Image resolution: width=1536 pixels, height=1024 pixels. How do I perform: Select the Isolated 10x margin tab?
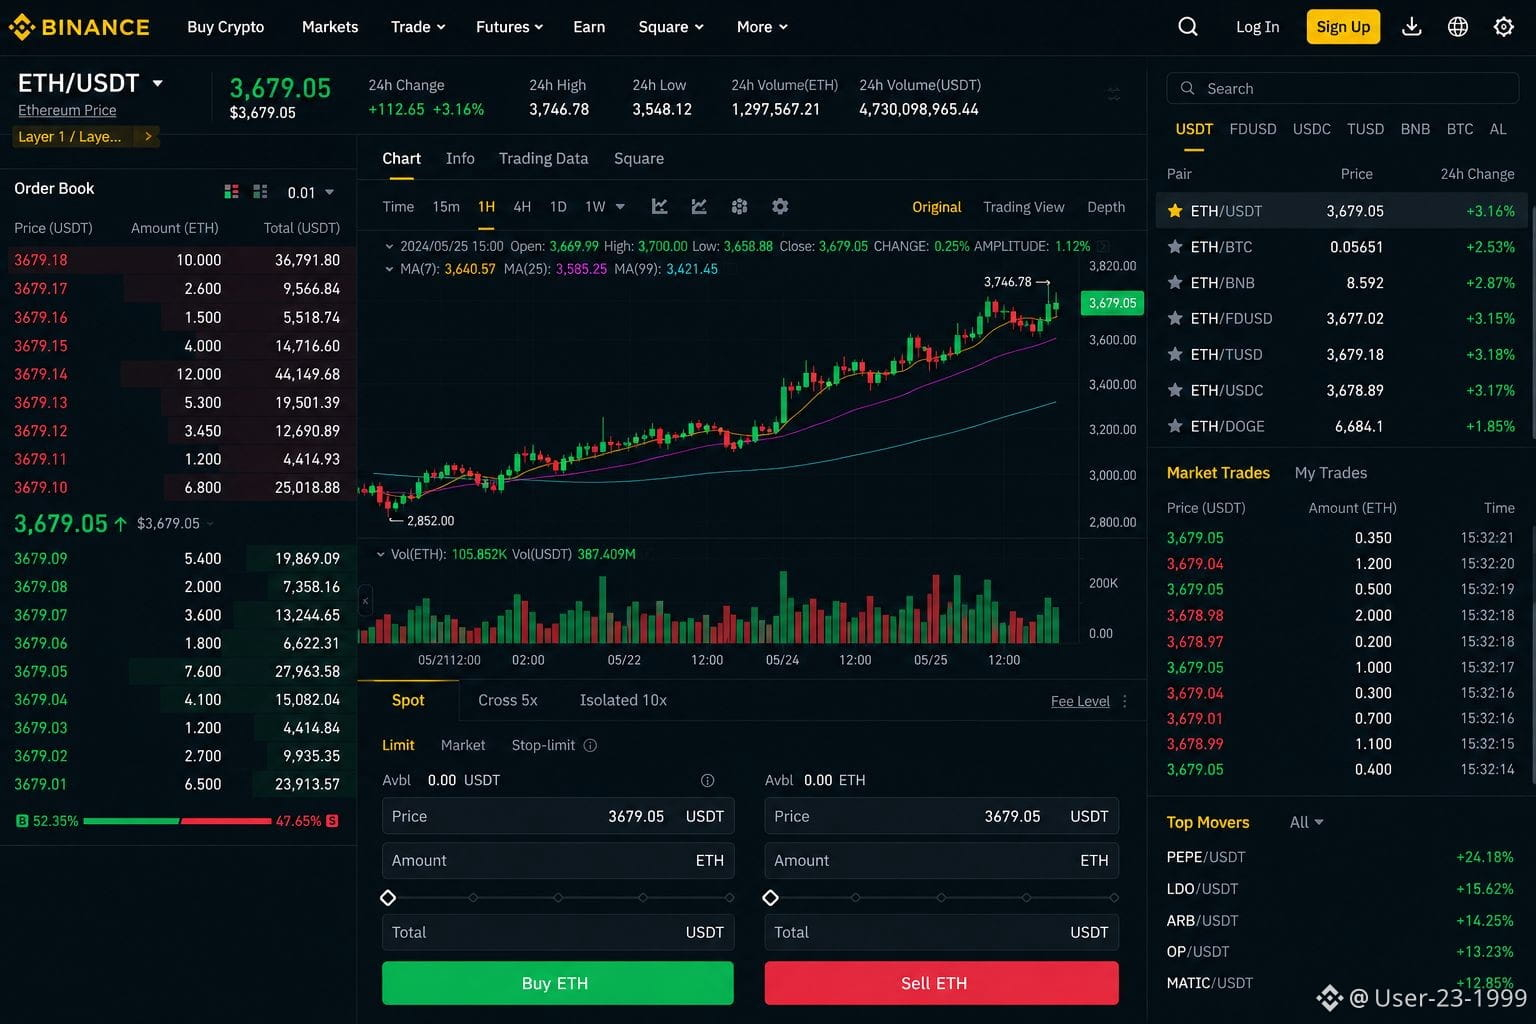[x=623, y=700]
